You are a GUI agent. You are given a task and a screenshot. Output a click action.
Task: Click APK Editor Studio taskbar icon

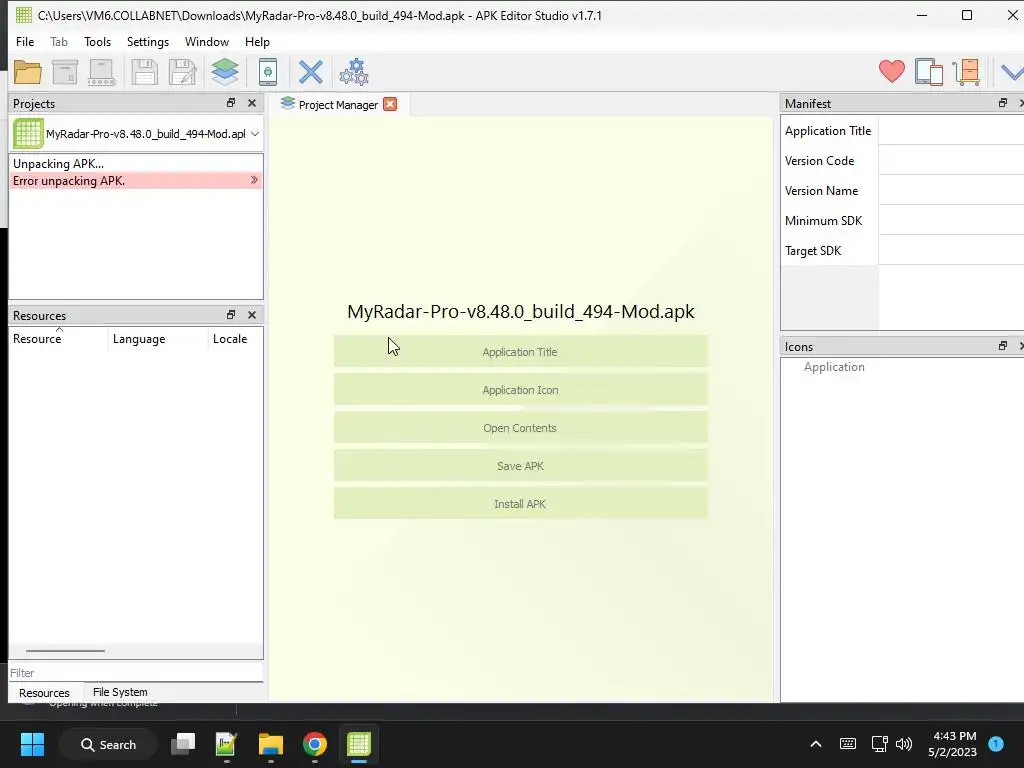pos(359,744)
